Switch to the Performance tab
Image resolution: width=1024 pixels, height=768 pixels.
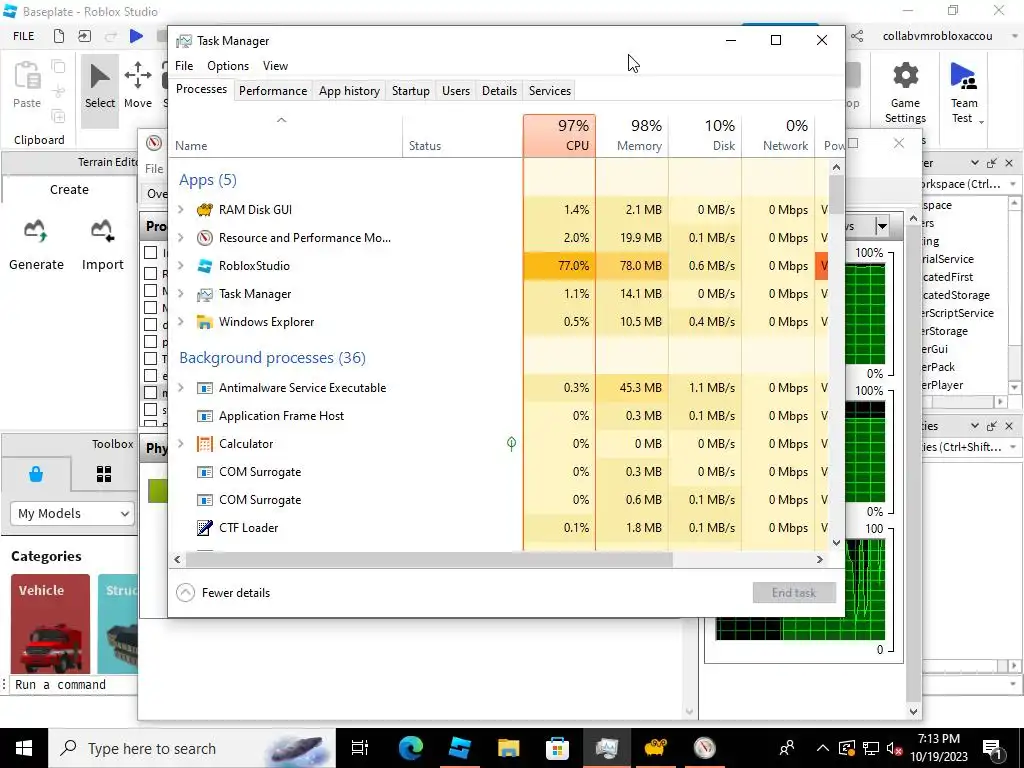pyautogui.click(x=273, y=91)
